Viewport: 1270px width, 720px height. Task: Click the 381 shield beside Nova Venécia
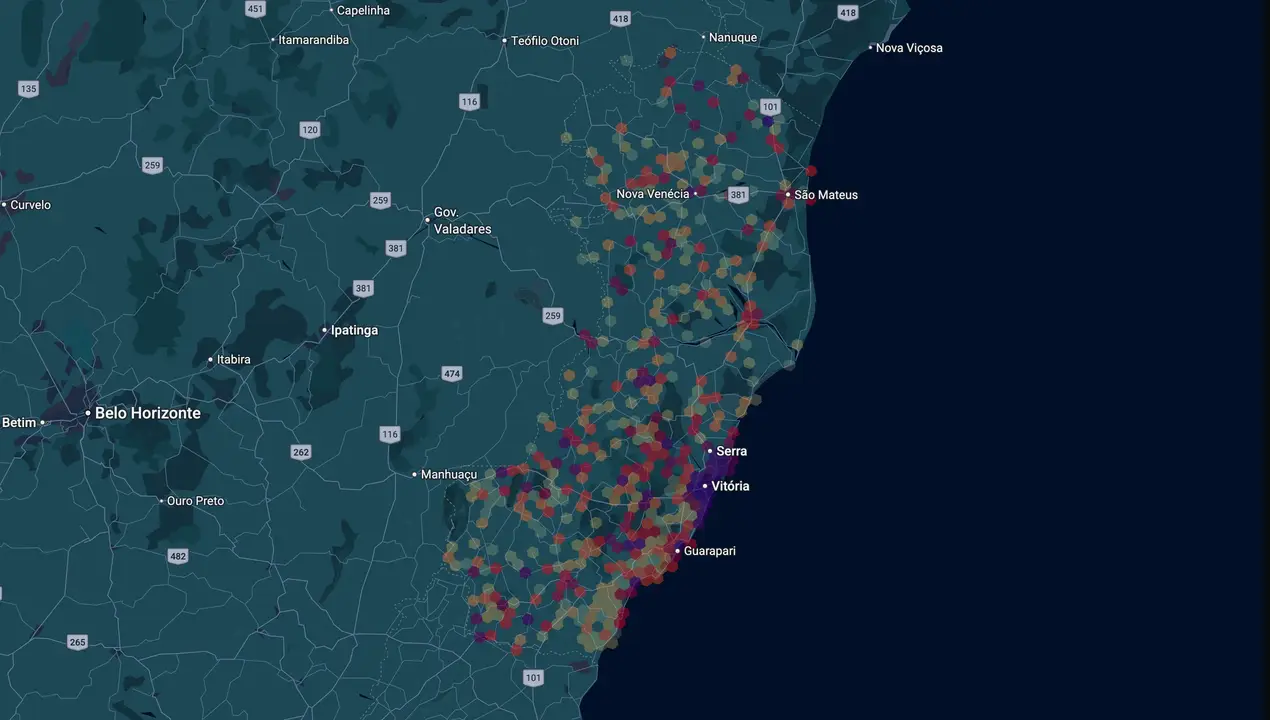click(738, 195)
